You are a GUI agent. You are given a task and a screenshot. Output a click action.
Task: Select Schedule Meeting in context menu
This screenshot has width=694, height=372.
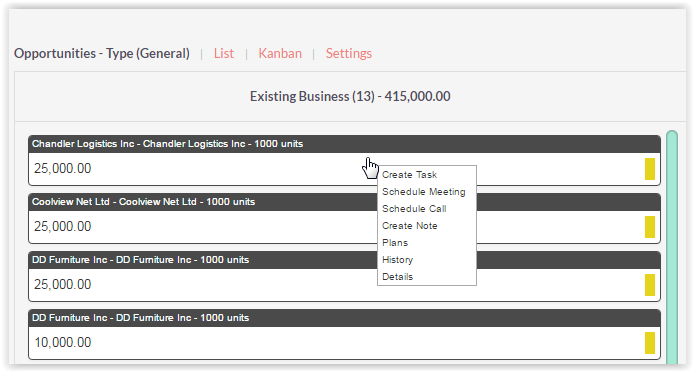coord(424,192)
